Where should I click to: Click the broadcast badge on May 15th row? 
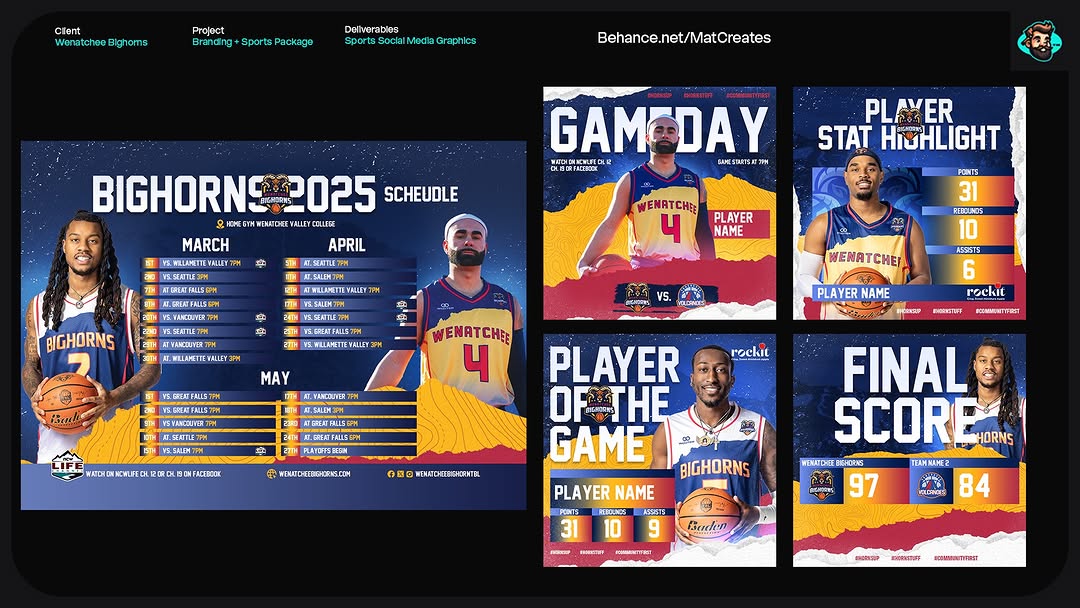pos(260,451)
